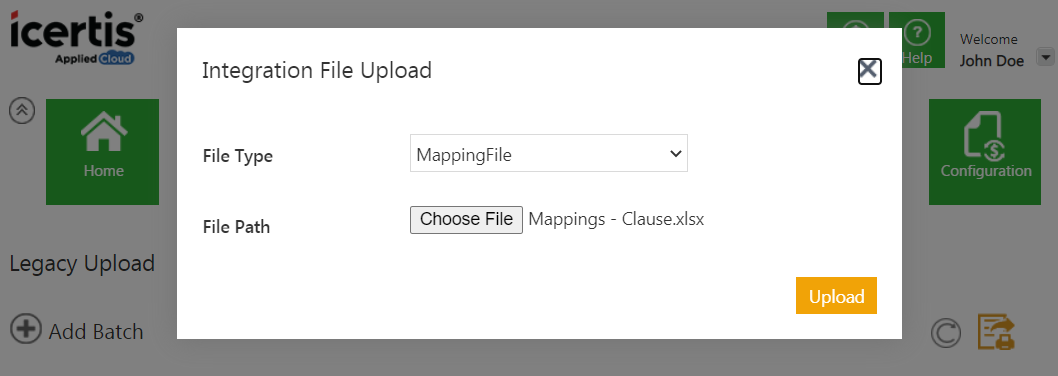Click the Legacy Upload heading

coord(82,263)
